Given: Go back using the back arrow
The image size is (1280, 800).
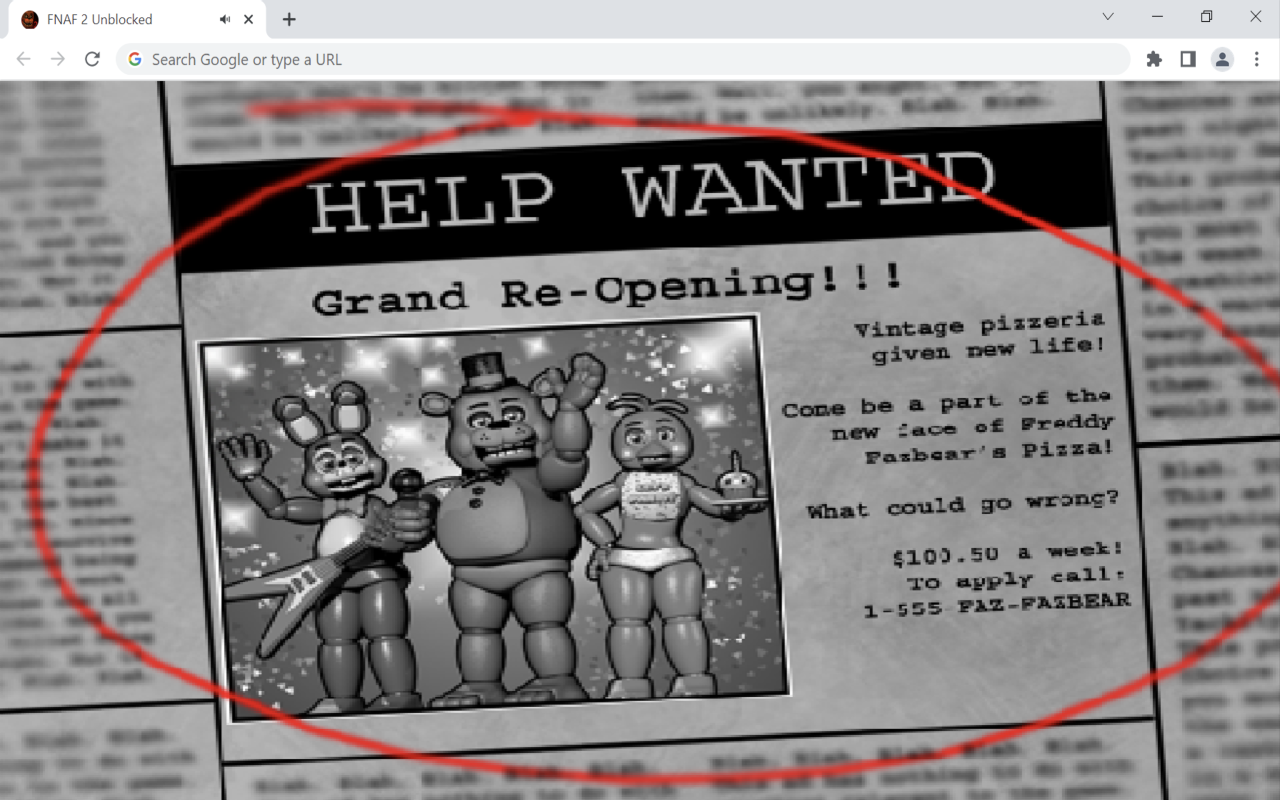Looking at the screenshot, I should (x=24, y=59).
